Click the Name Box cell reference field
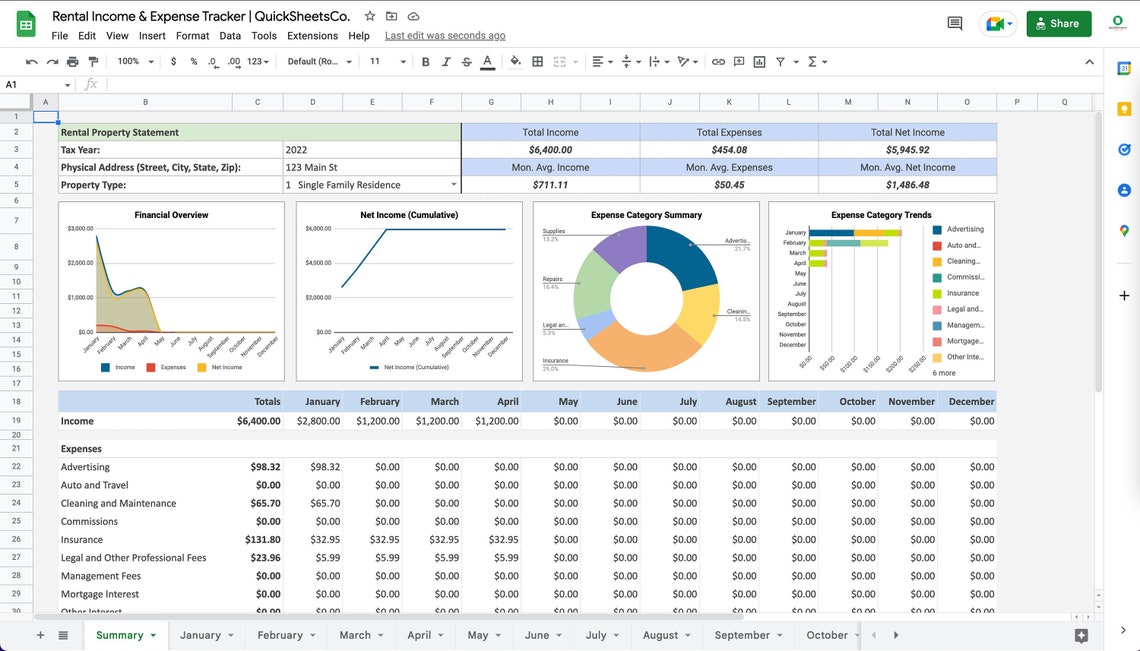 pyautogui.click(x=30, y=84)
